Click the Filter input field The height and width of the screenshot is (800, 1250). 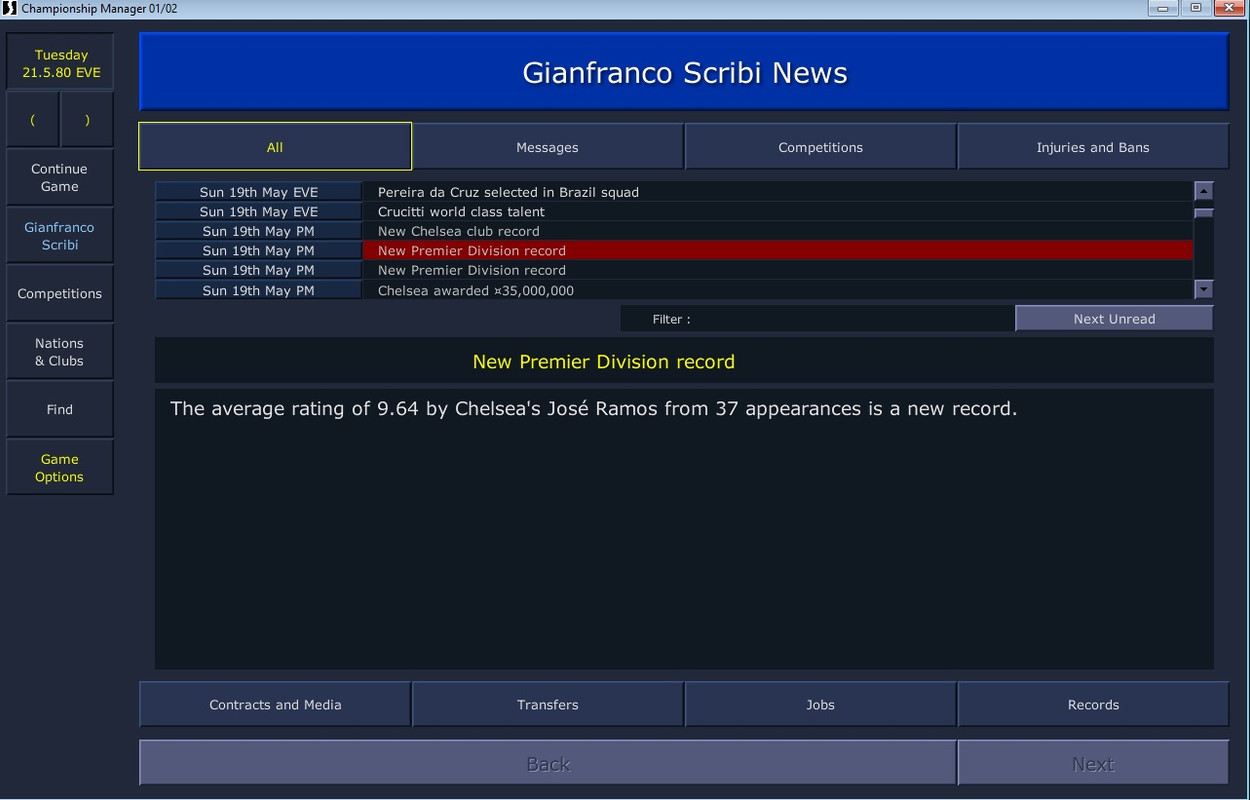[x=816, y=319]
